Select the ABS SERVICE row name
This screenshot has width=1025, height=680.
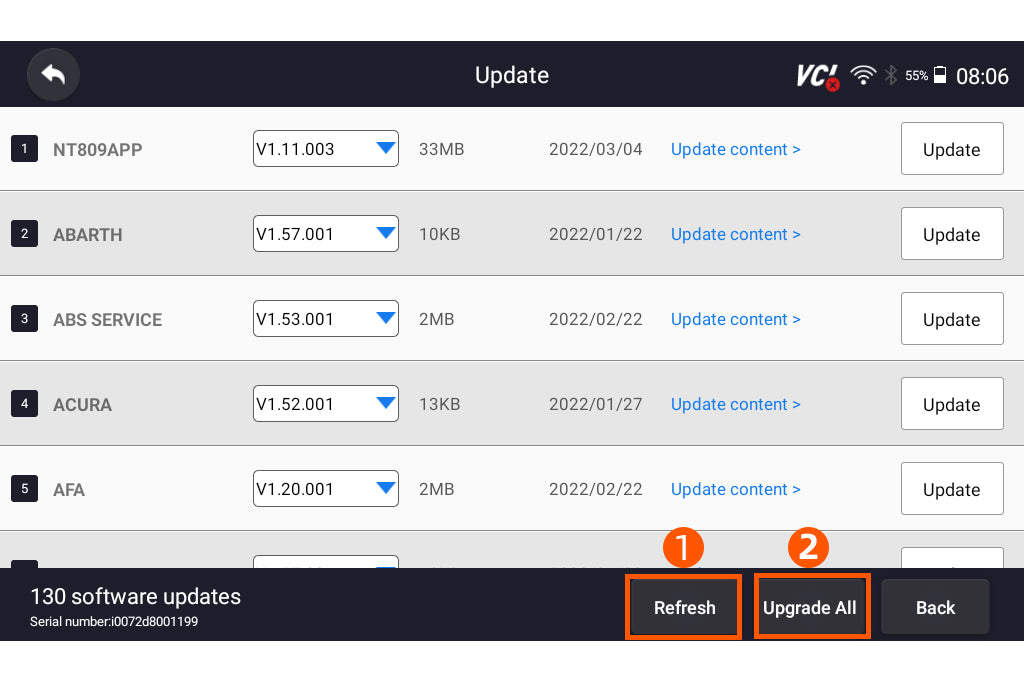(107, 320)
